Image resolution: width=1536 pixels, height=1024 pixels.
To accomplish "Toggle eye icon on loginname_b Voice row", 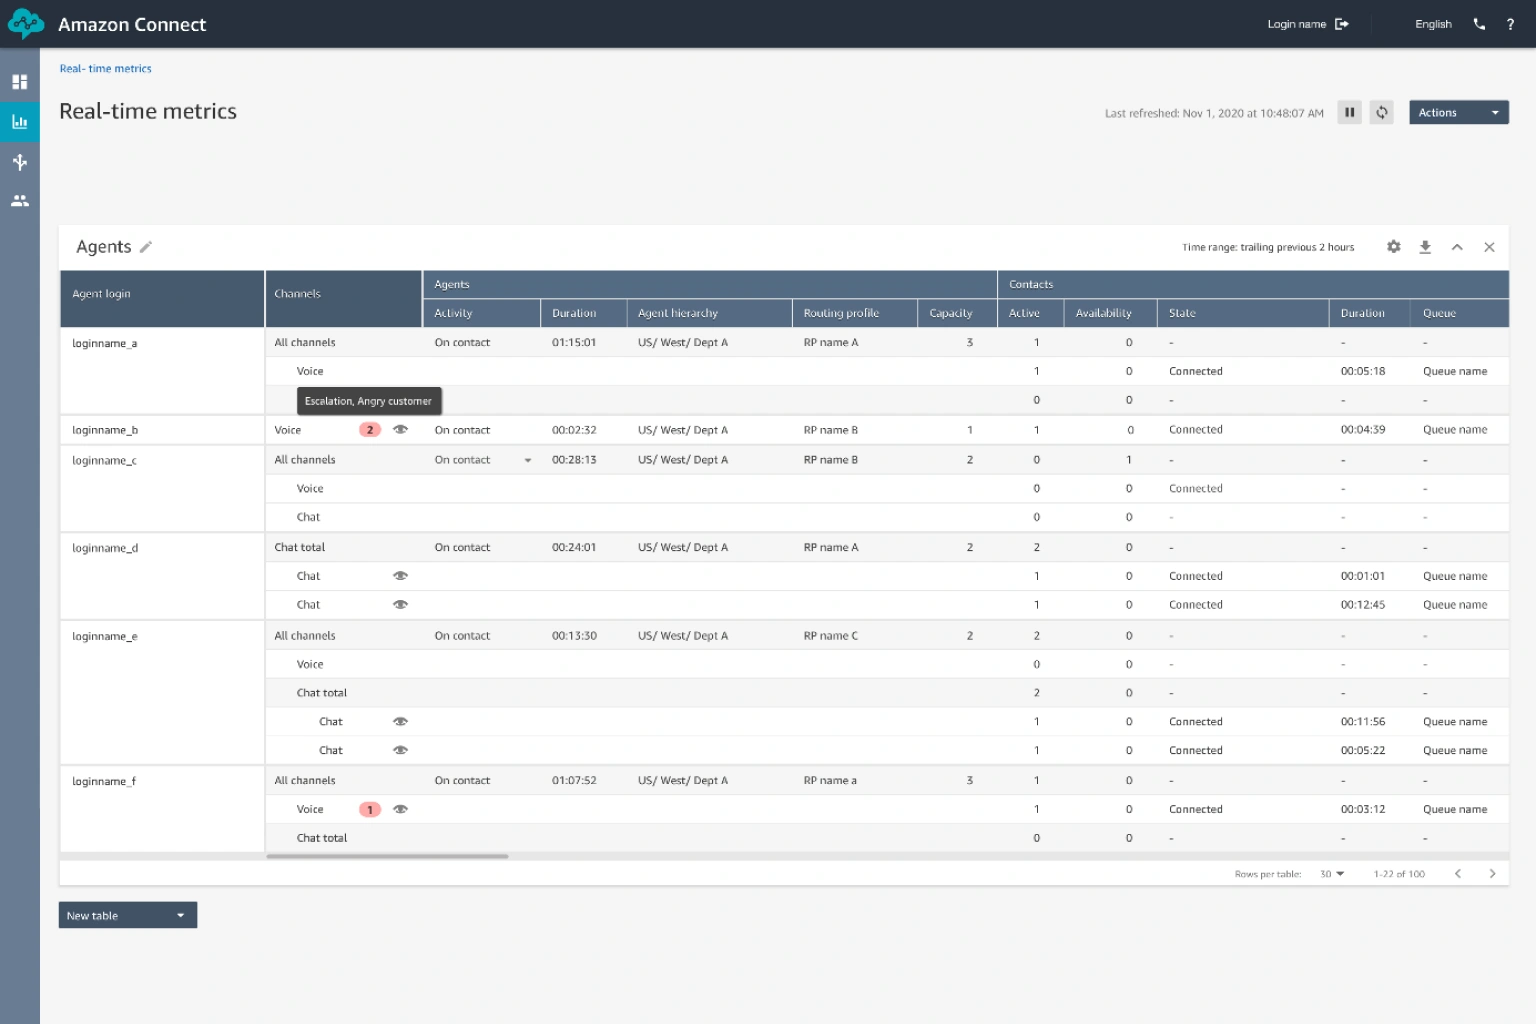I will click(400, 430).
